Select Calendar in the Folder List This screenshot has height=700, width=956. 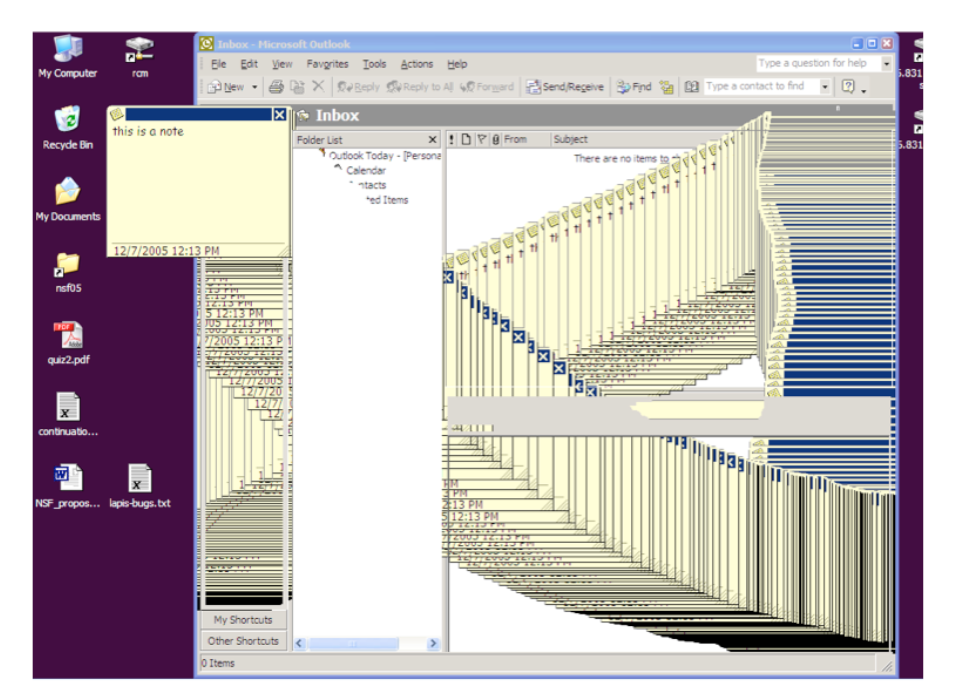pos(366,171)
